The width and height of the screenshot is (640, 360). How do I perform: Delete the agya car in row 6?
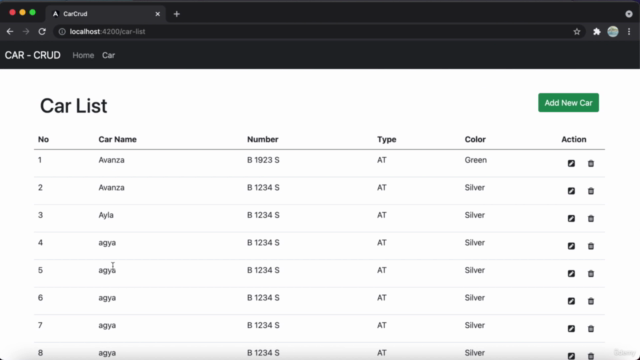pos(591,301)
